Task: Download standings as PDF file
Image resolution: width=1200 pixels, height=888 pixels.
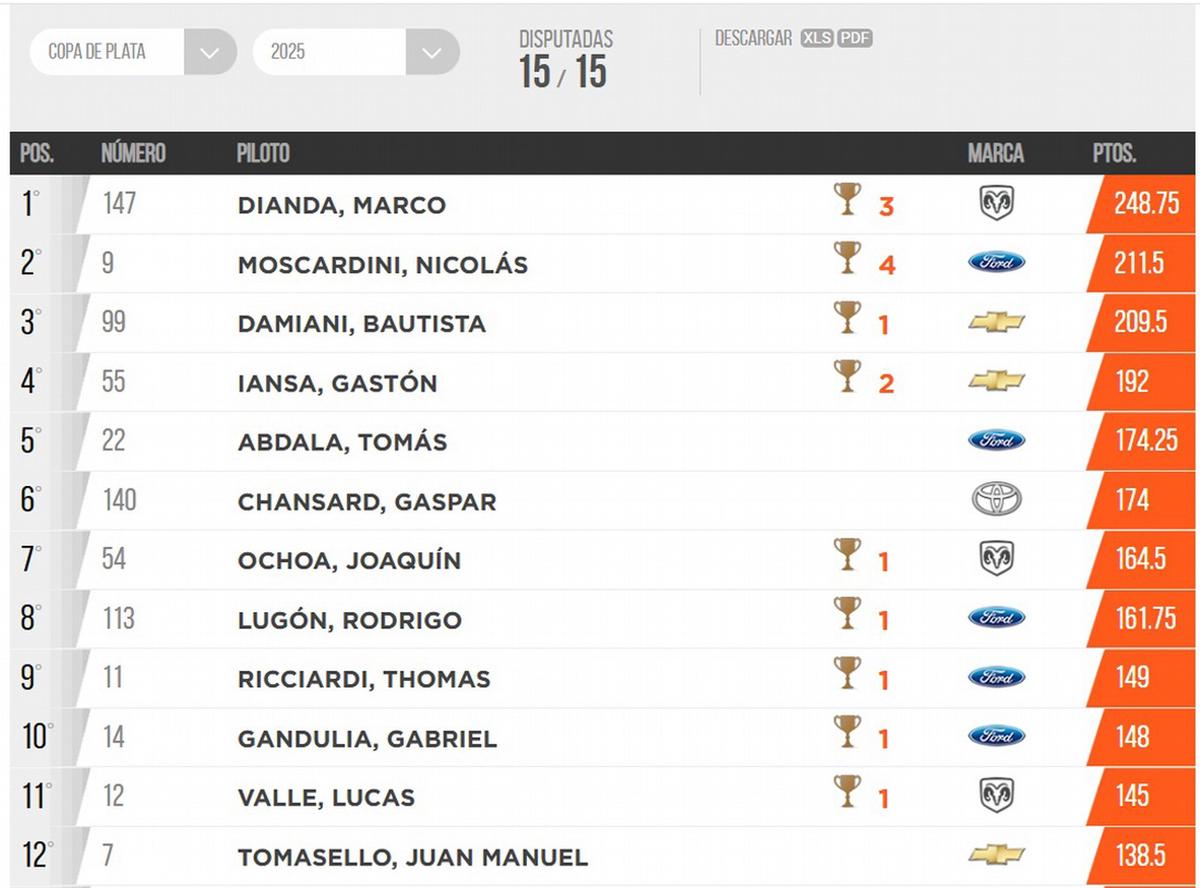Action: pyautogui.click(x=855, y=39)
